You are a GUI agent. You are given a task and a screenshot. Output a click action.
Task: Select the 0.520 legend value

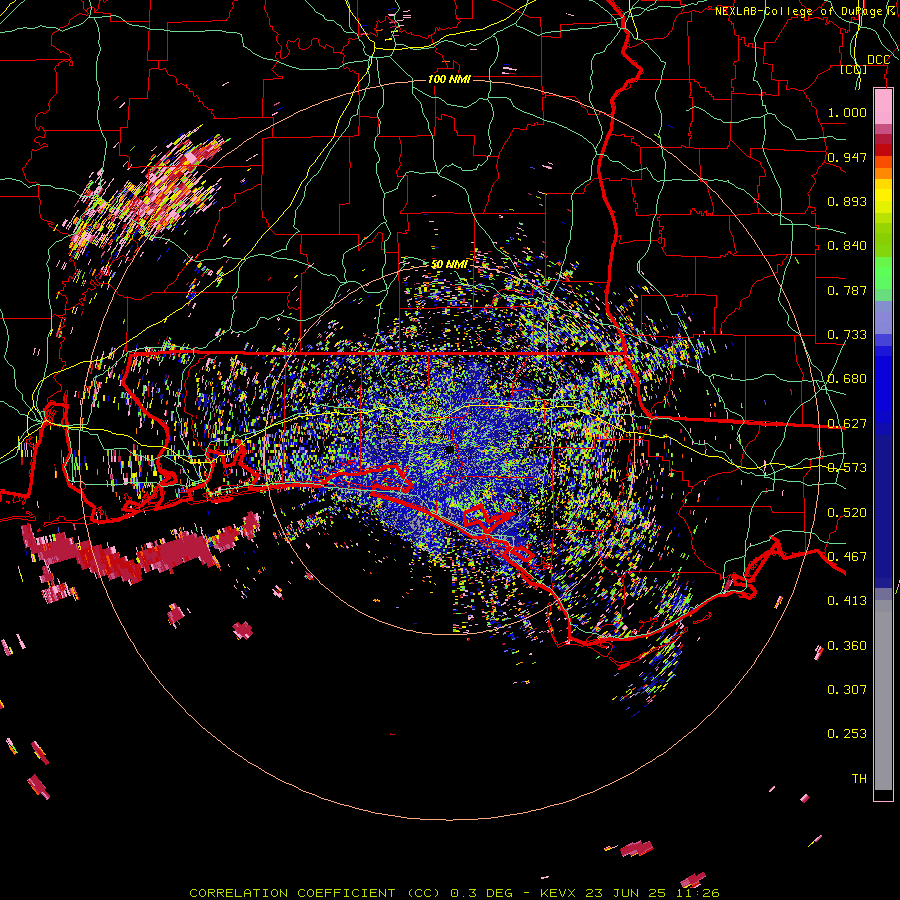(x=847, y=512)
